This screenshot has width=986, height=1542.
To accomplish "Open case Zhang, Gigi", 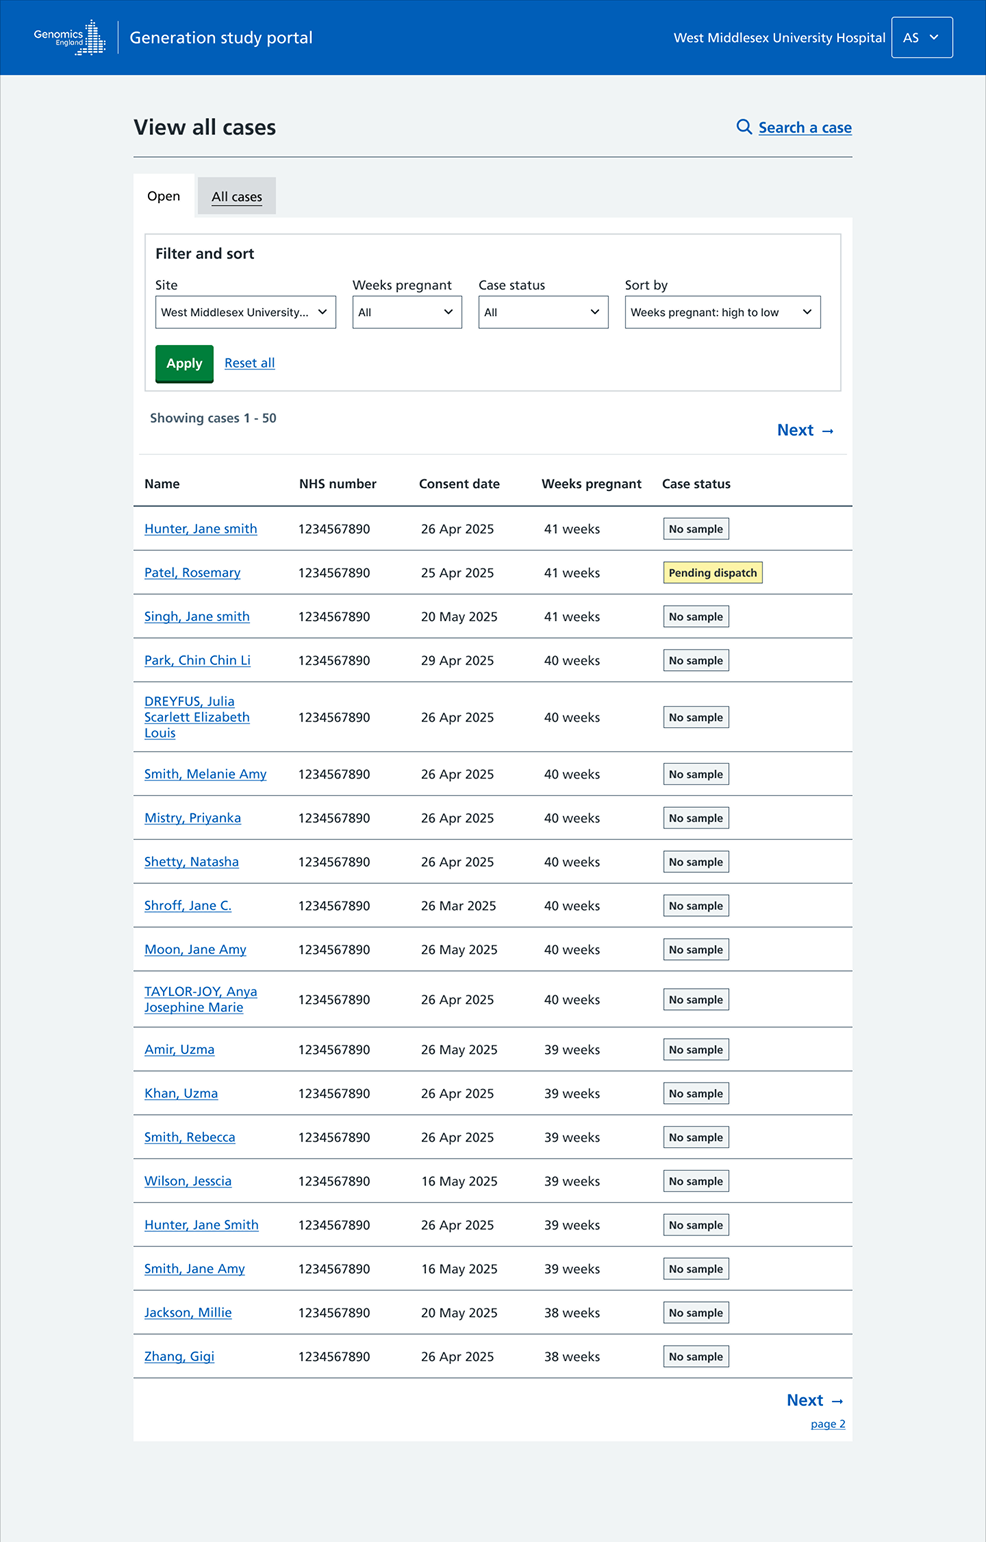I will (x=179, y=1357).
